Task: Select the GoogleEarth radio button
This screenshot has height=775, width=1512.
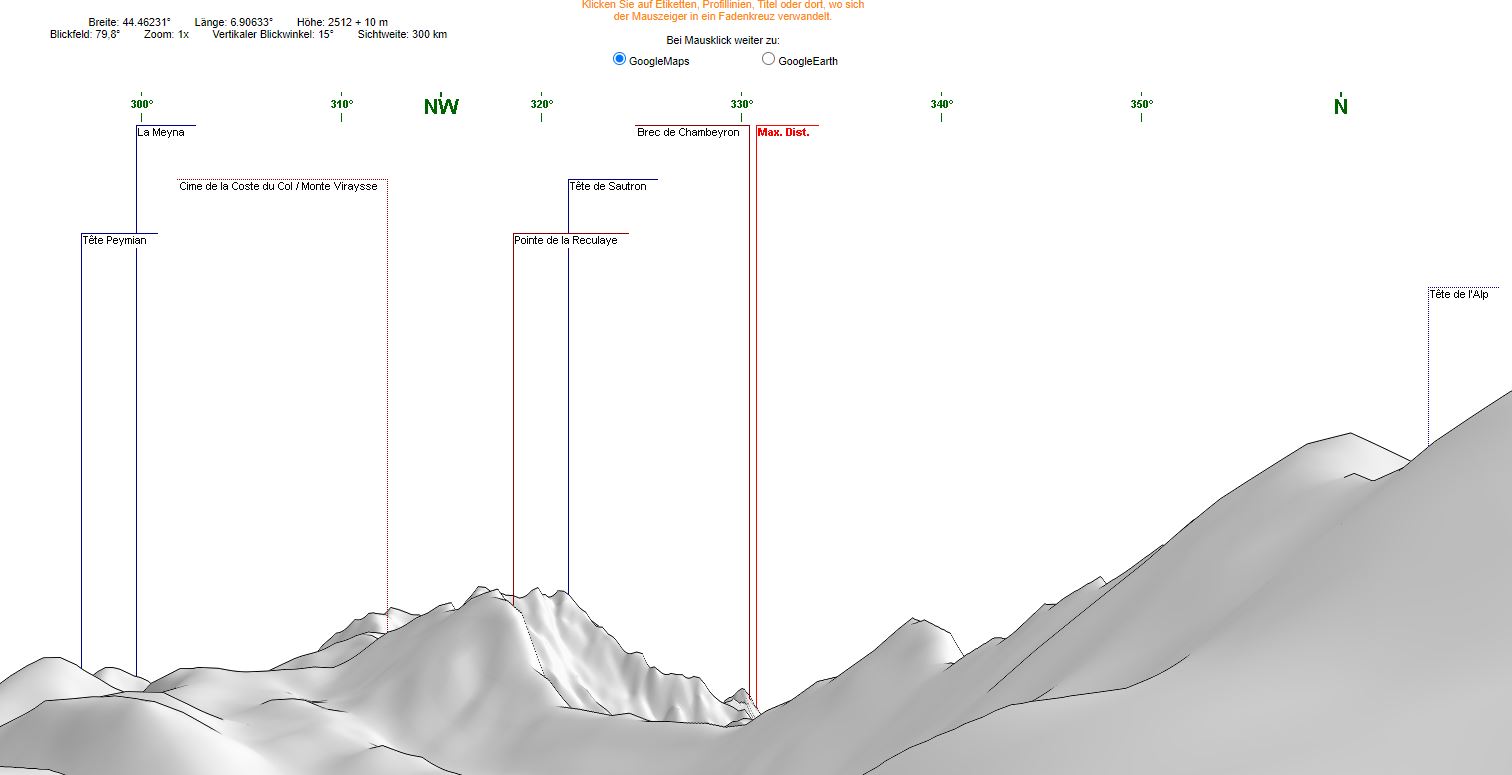Action: [768, 60]
